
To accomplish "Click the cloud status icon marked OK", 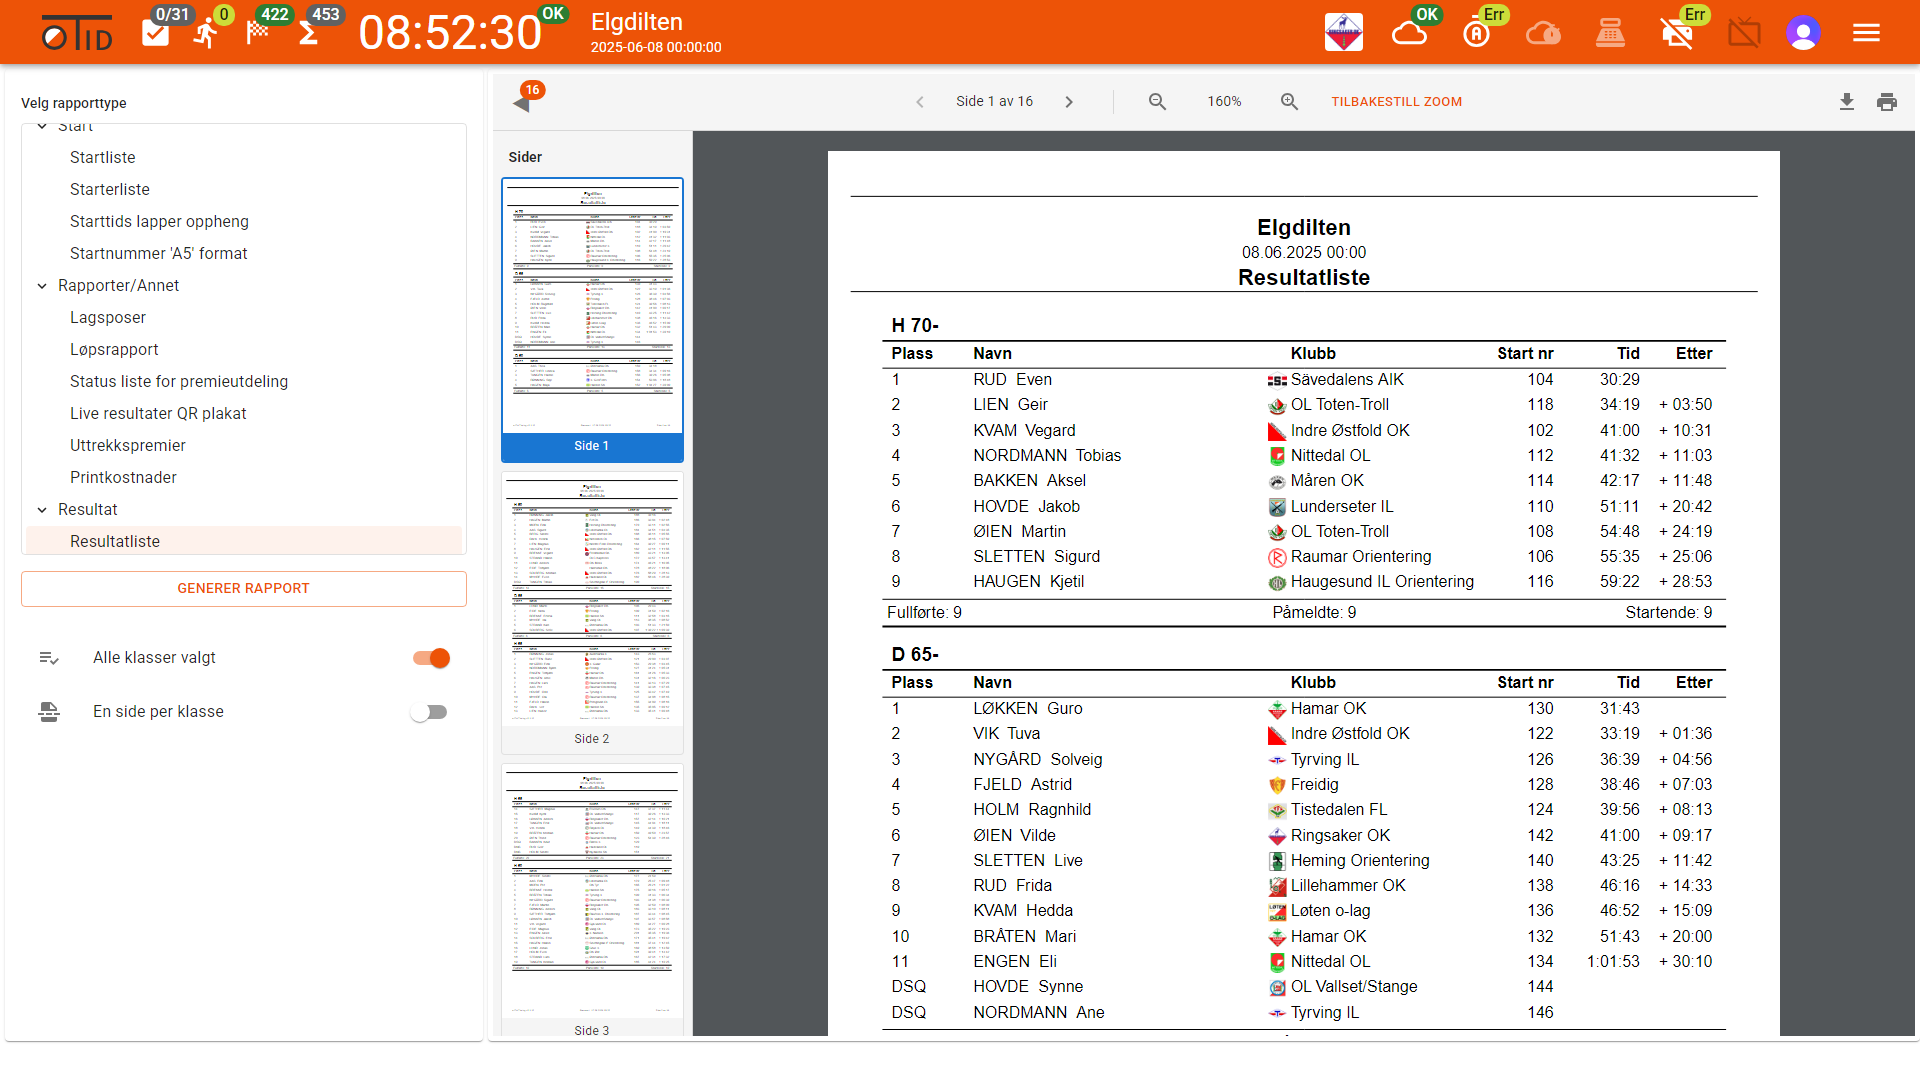I will (1410, 34).
